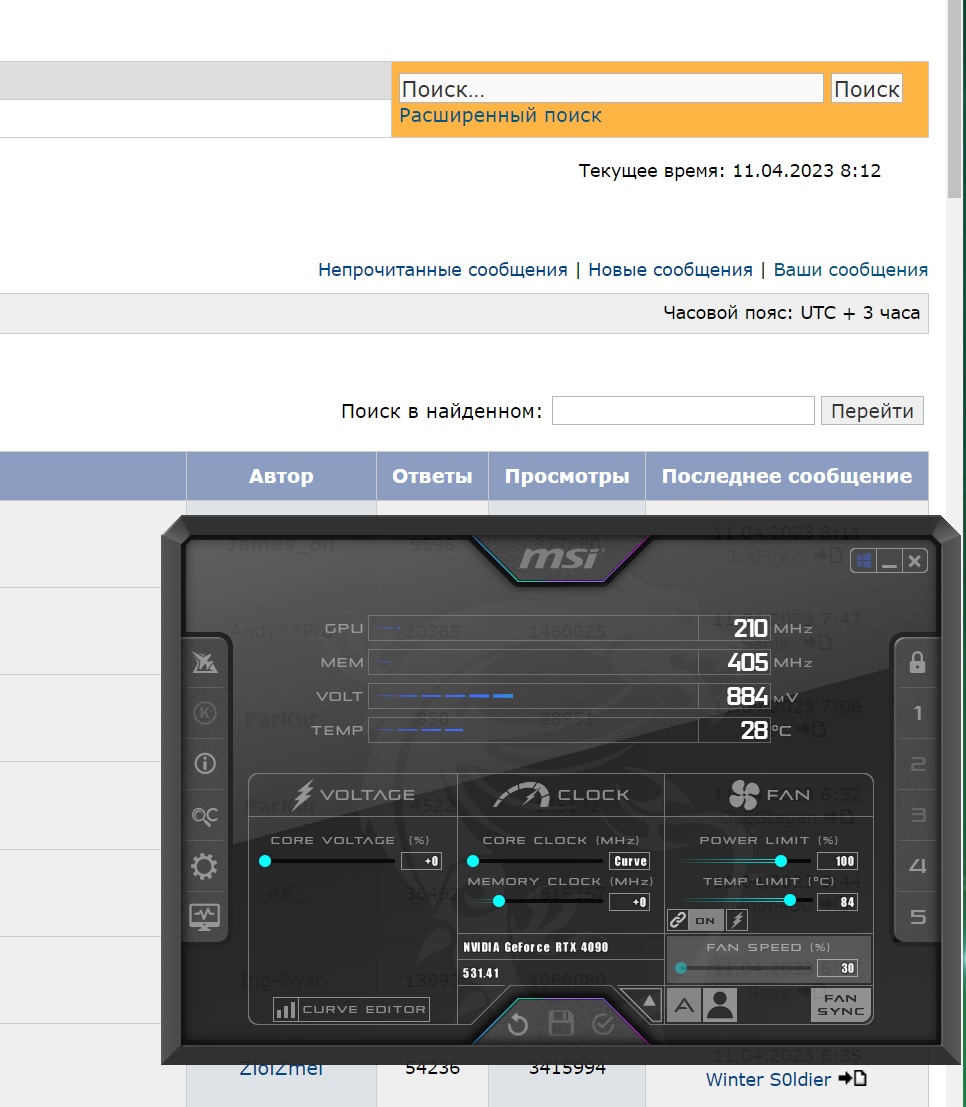Open 'Ваши сообщения' link
966x1107 pixels.
pos(850,270)
